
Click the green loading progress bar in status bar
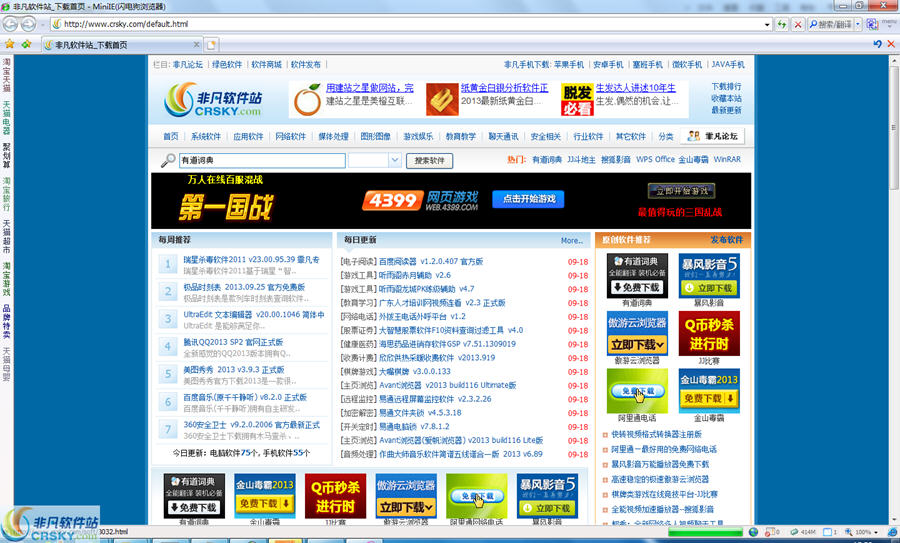[705, 532]
